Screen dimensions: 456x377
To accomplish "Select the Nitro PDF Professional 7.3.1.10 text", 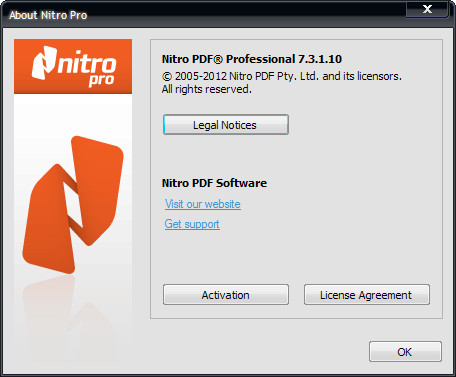I will click(x=252, y=59).
